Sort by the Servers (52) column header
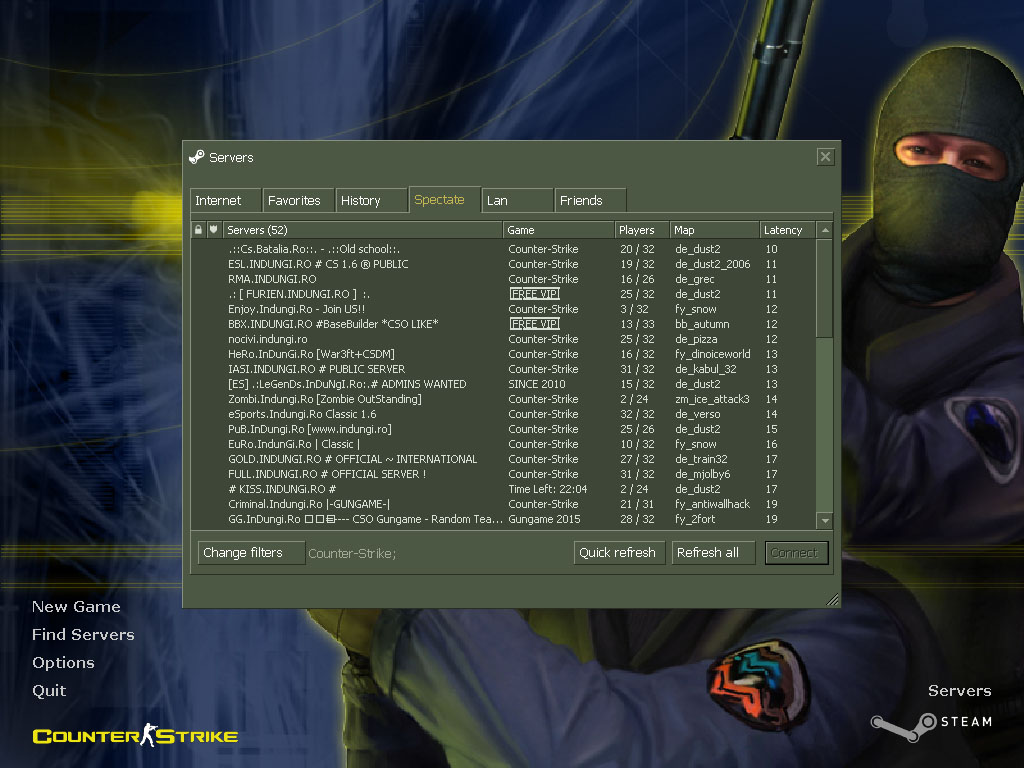This screenshot has width=1024, height=768. coord(362,230)
